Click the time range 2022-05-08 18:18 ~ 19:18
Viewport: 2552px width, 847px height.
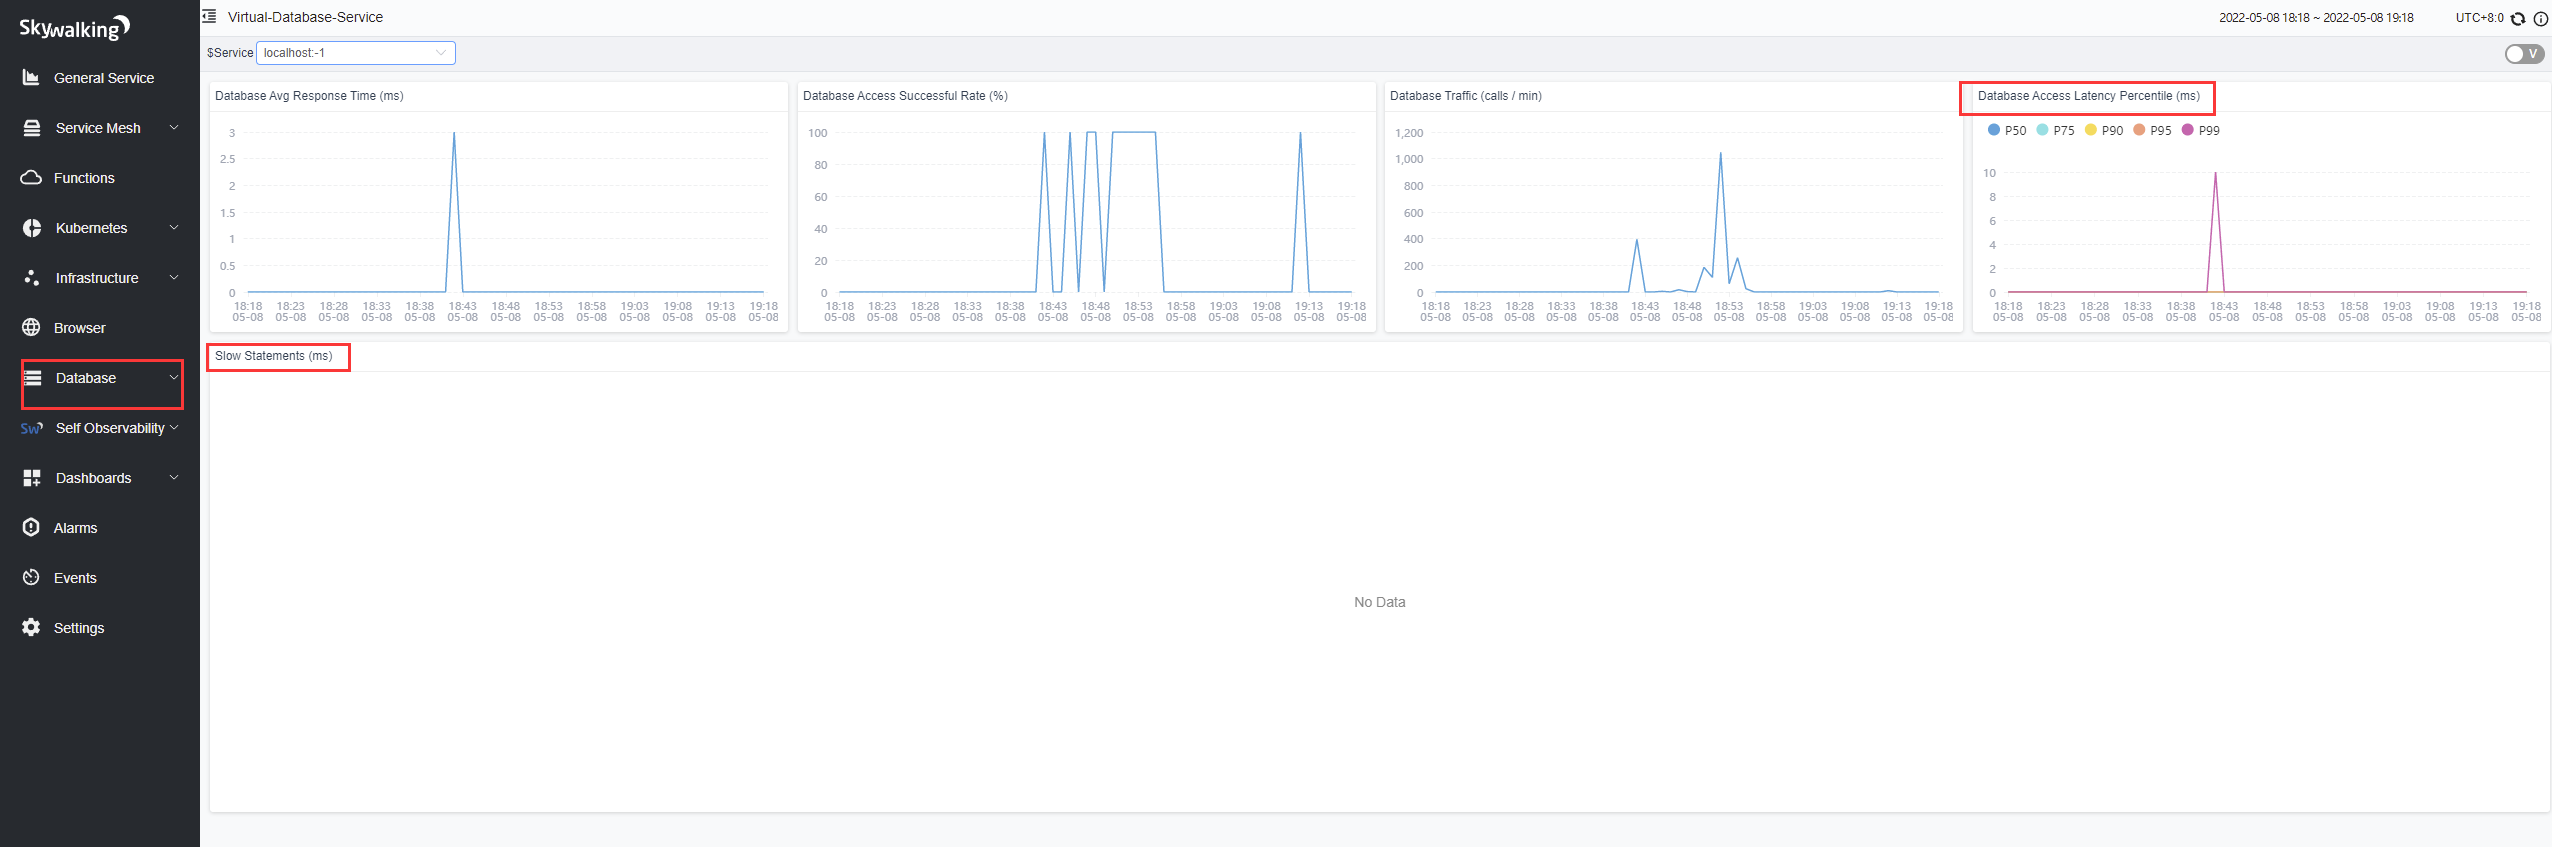coord(2316,18)
